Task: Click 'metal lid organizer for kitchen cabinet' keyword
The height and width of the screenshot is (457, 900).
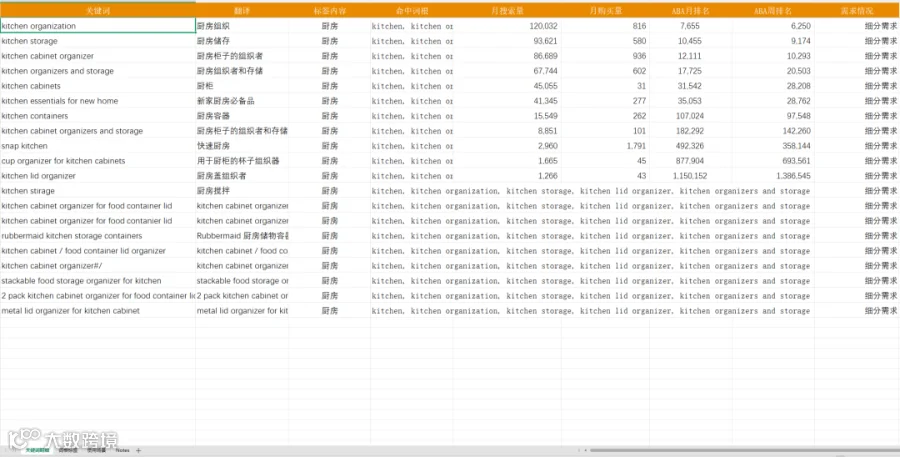Action: 98,311
